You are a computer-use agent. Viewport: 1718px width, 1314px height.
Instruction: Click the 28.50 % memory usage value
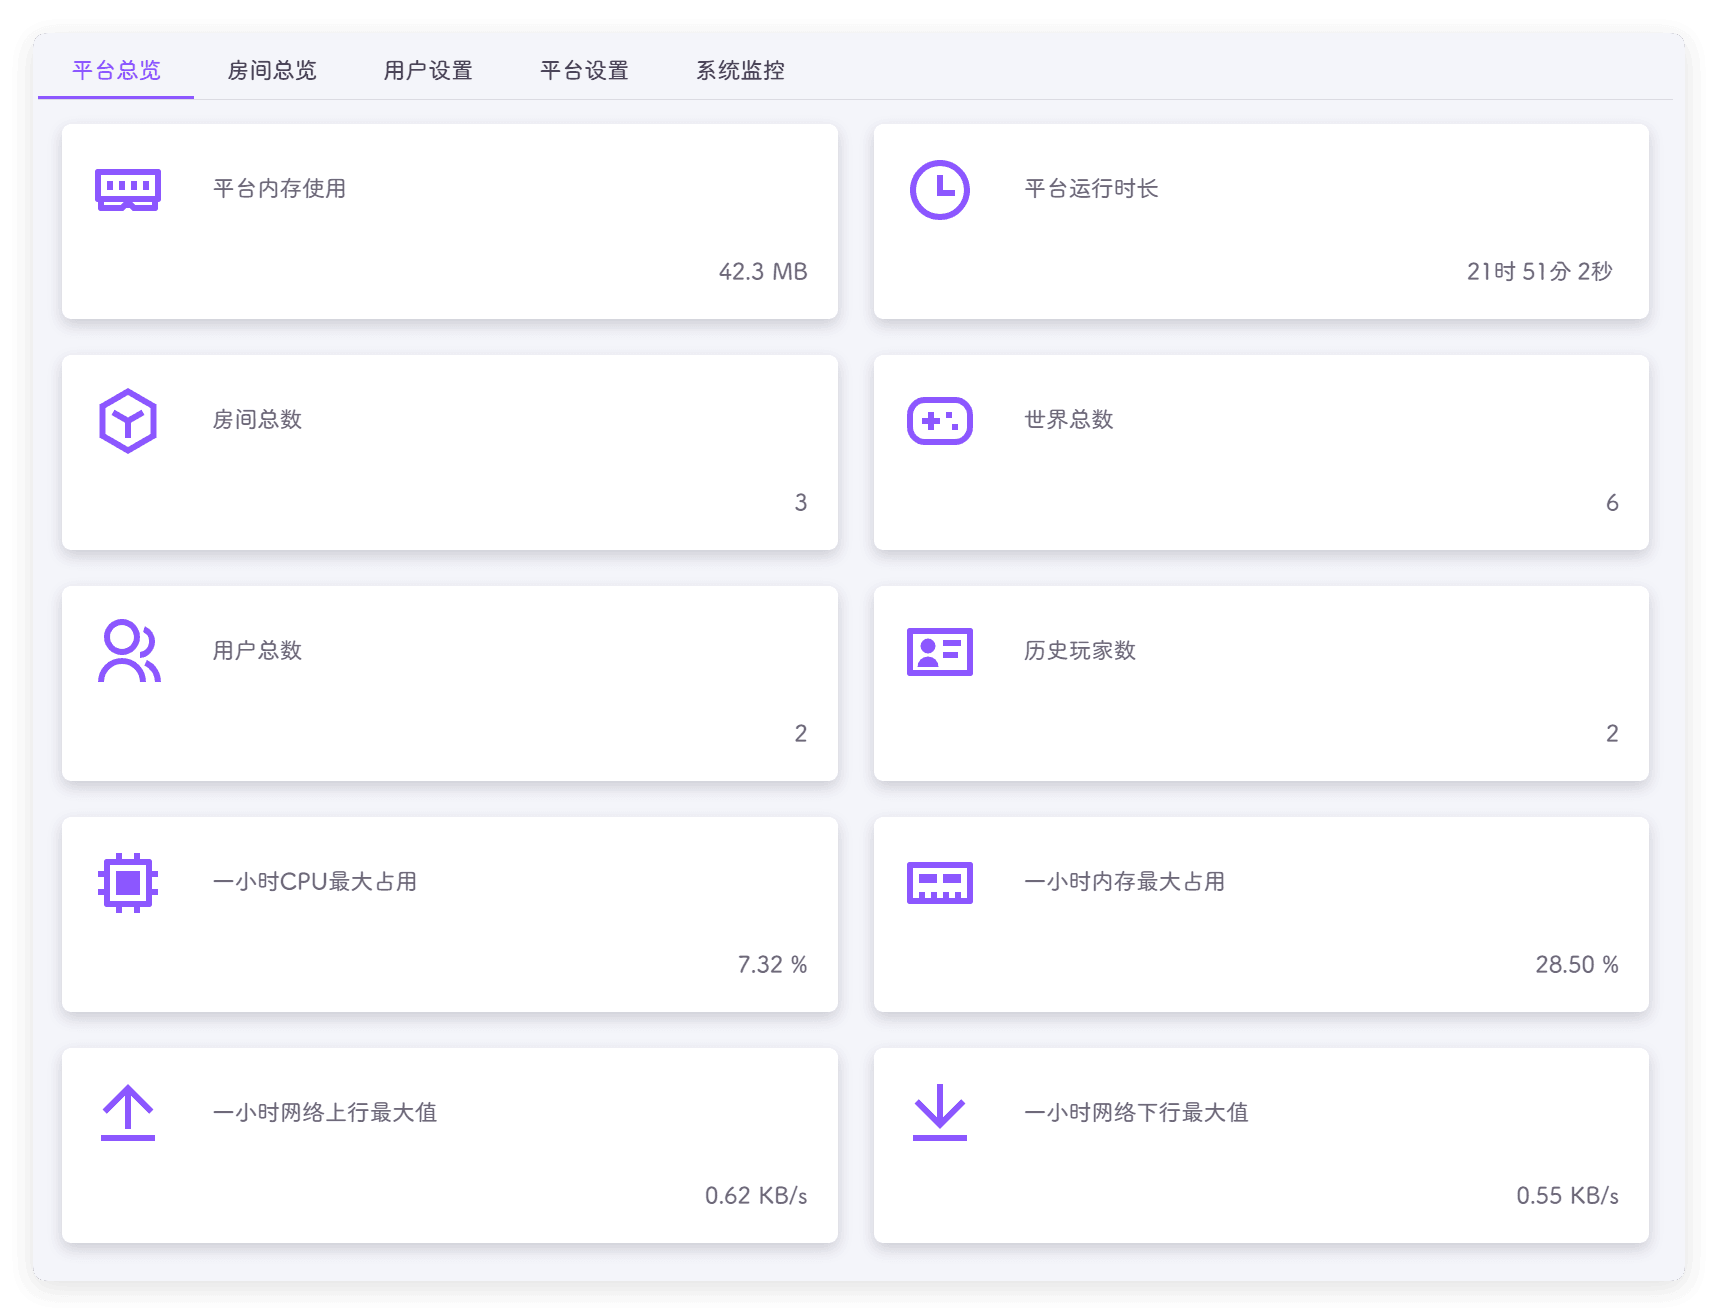(1576, 965)
